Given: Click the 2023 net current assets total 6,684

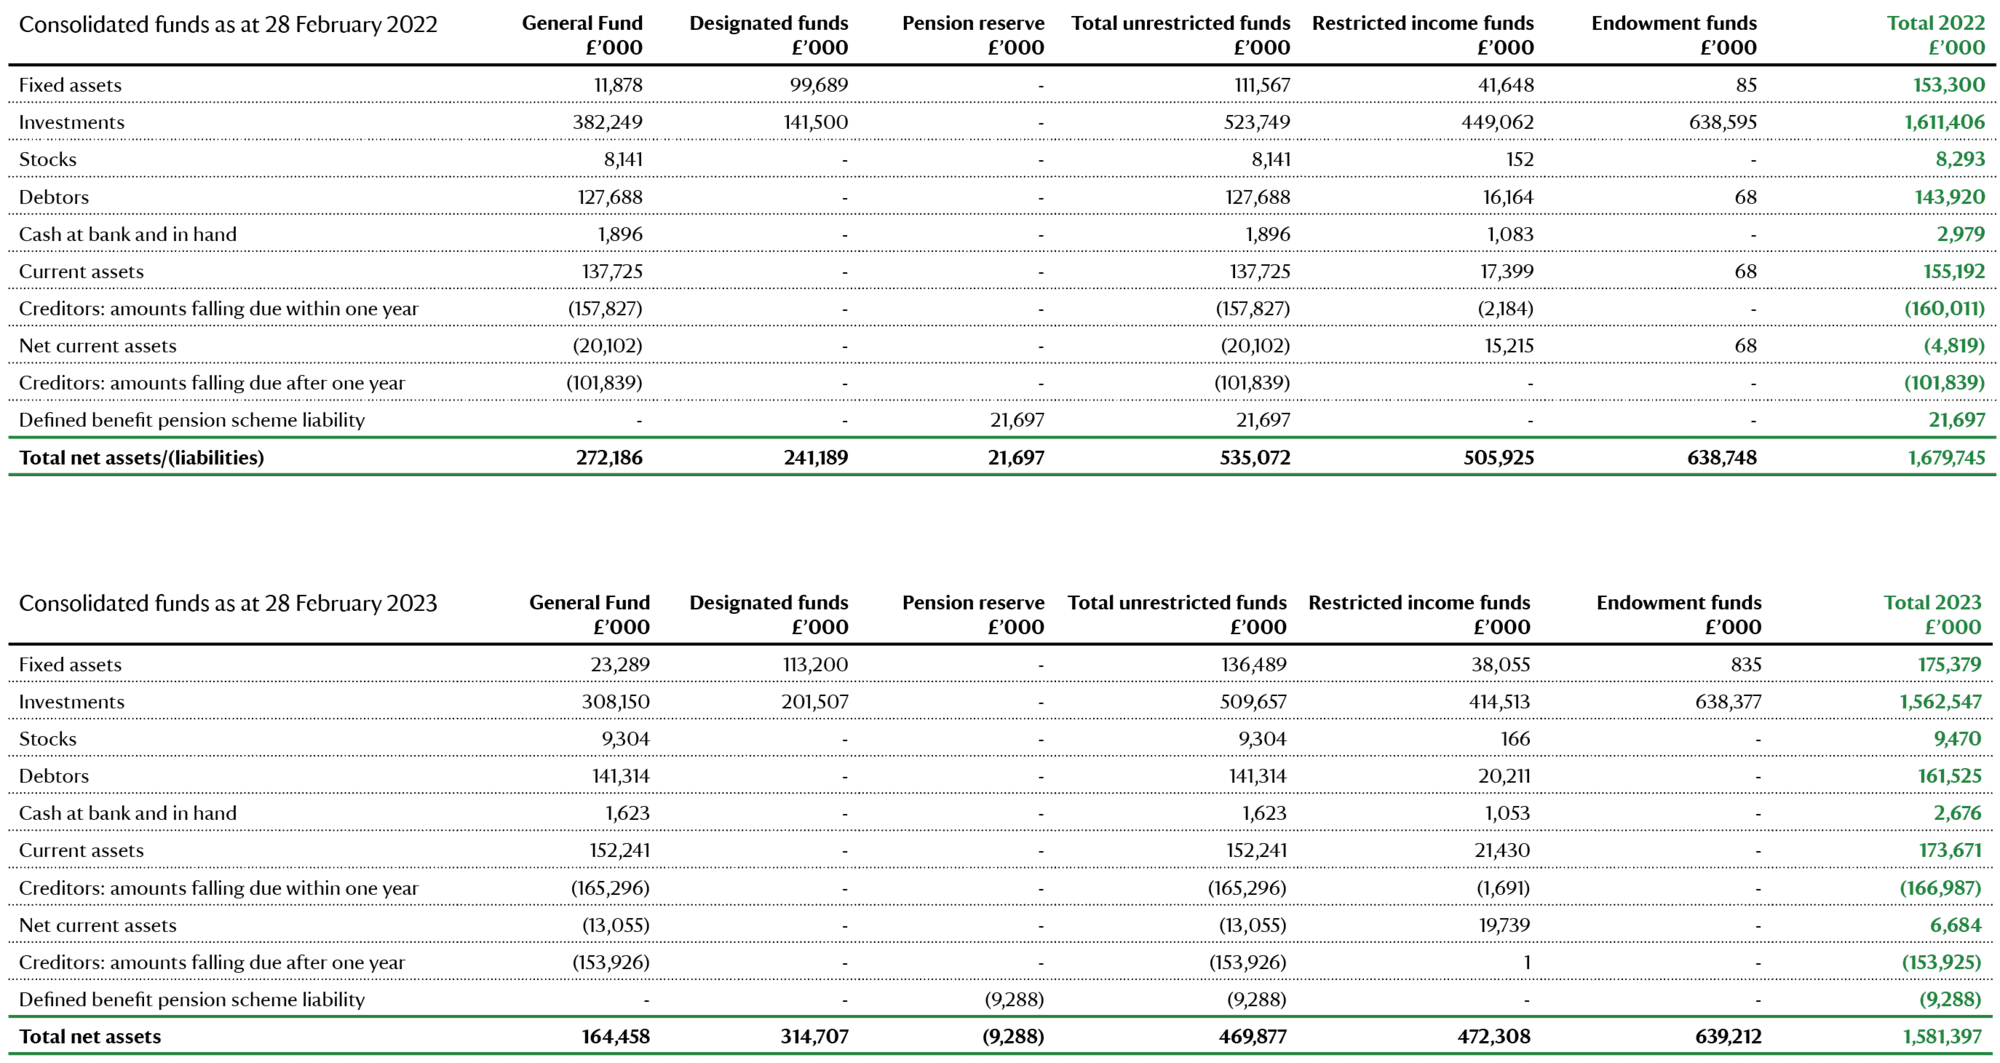Looking at the screenshot, I should [x=1955, y=925].
